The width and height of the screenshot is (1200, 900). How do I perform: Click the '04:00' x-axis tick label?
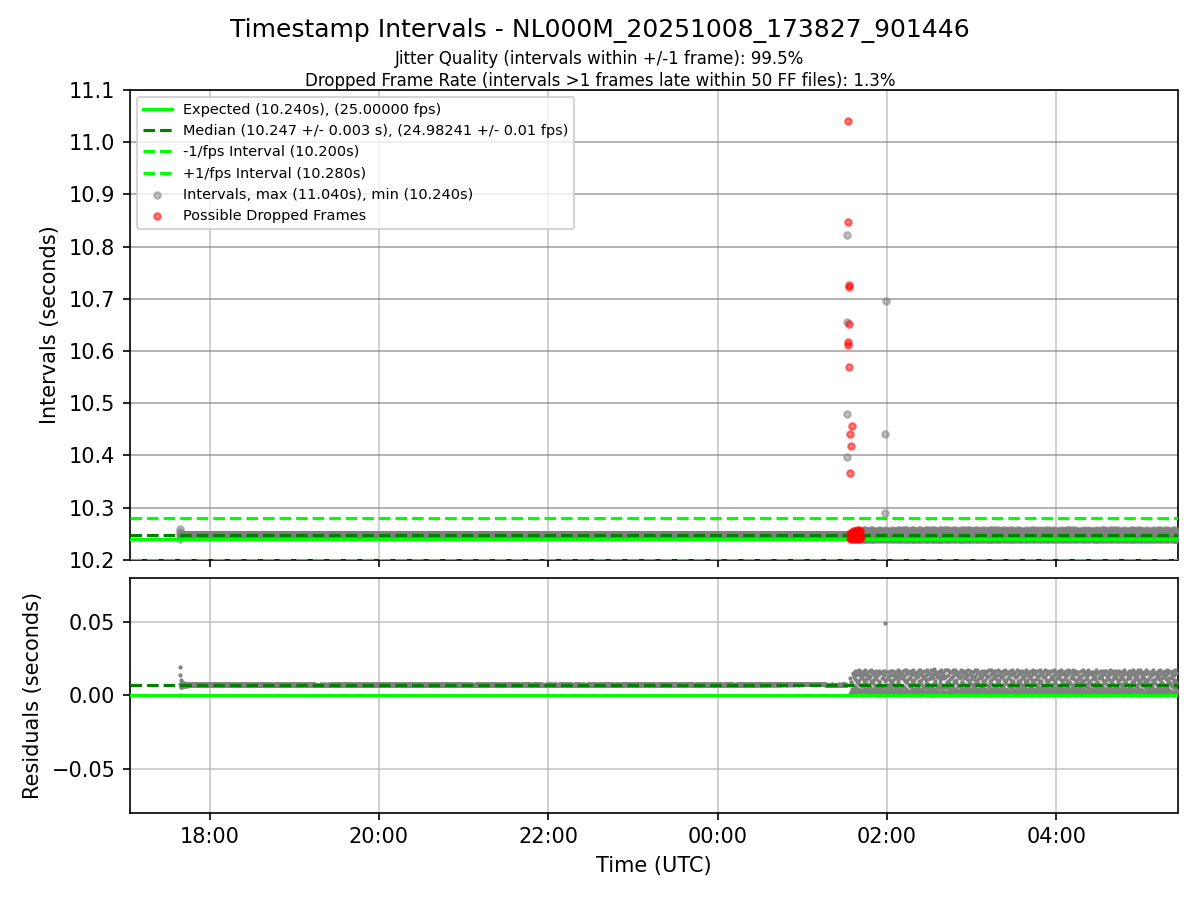click(x=1057, y=835)
